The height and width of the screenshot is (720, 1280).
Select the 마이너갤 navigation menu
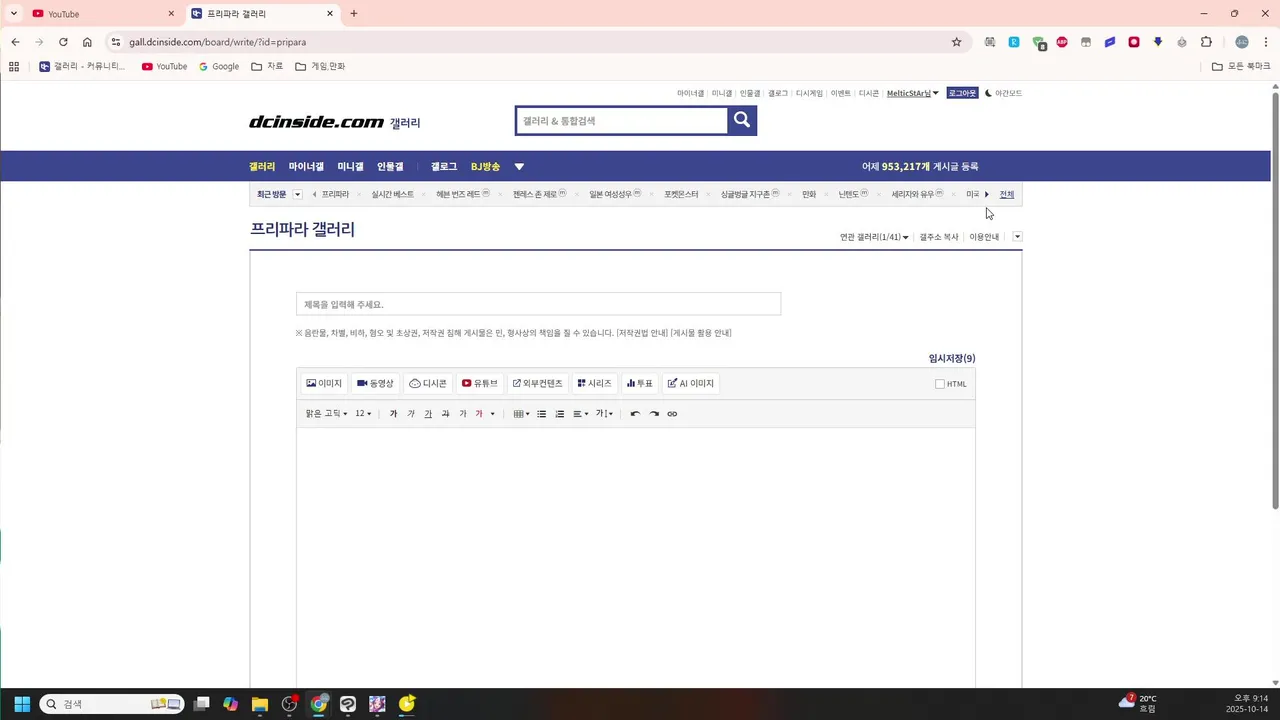306,167
